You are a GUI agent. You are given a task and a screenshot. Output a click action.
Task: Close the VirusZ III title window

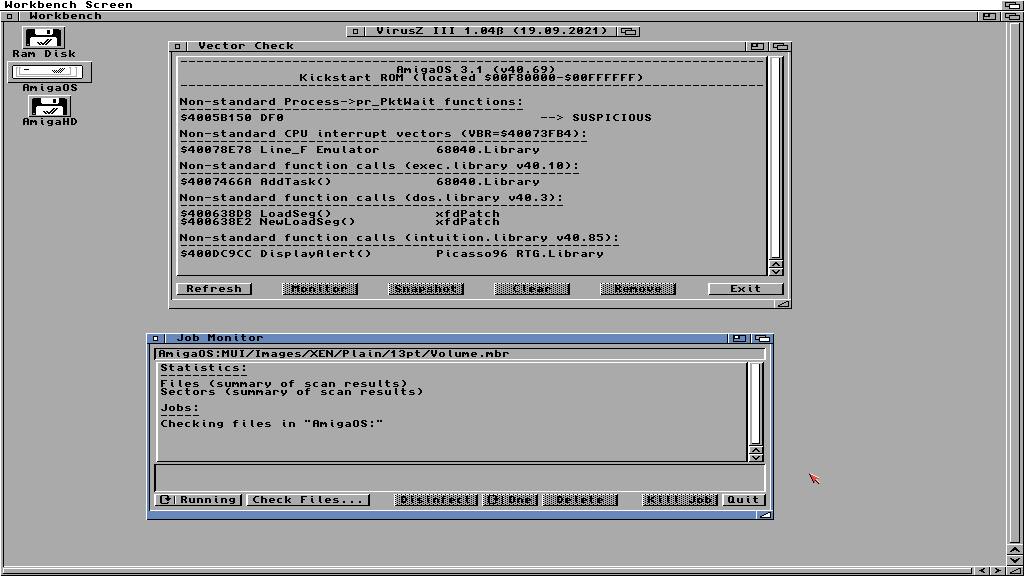pyautogui.click(x=355, y=31)
